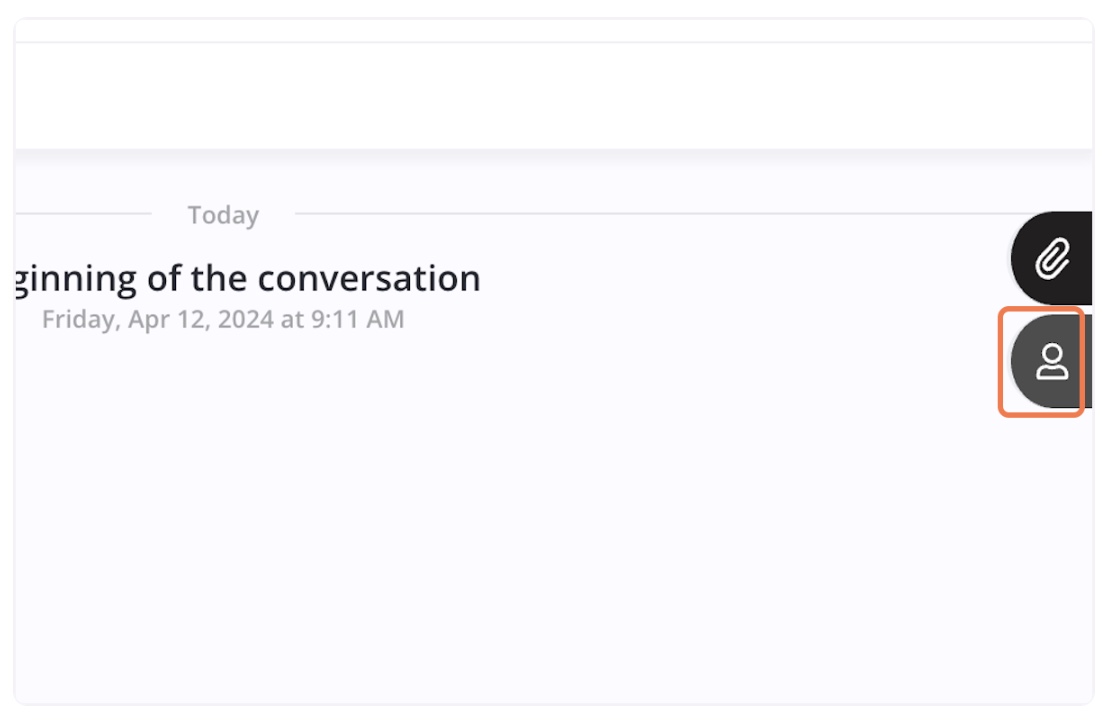Screen dimensions: 1114x720
Task: Click the blank white header bar
Action: [x=553, y=96]
